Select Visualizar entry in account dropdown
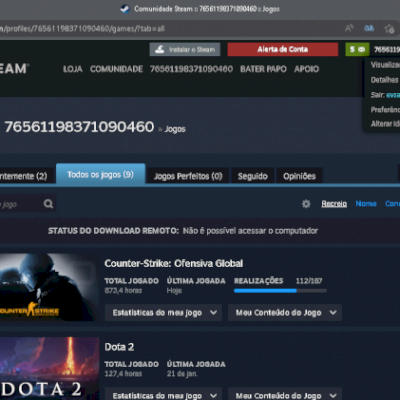The image size is (400, 400). (385, 65)
